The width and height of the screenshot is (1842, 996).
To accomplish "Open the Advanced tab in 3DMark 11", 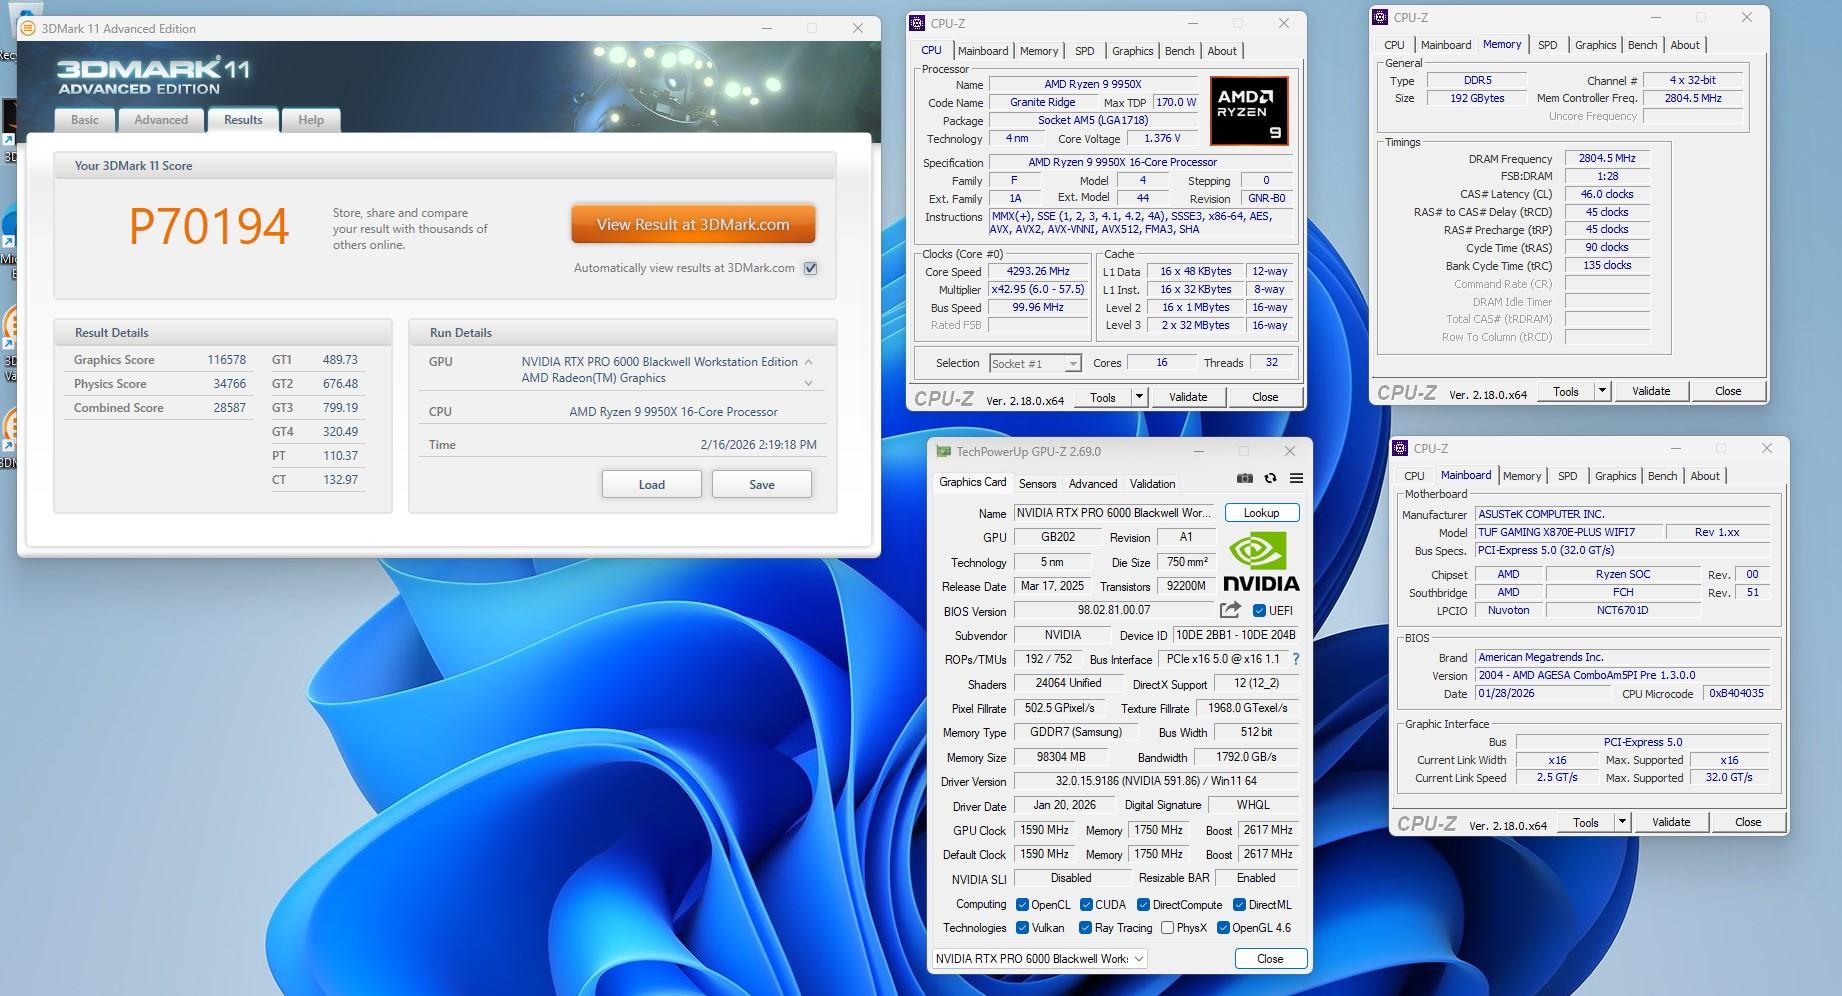I will (161, 120).
